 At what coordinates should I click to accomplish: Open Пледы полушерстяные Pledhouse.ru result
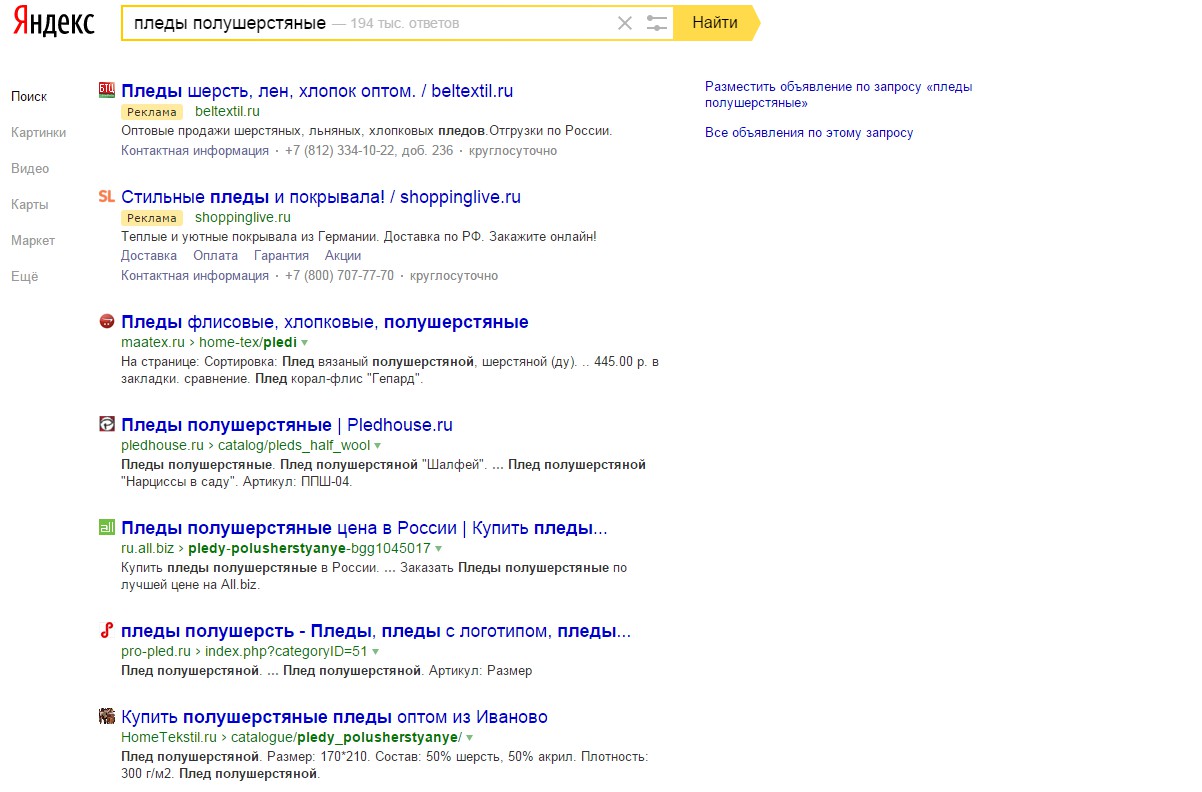[x=287, y=425]
